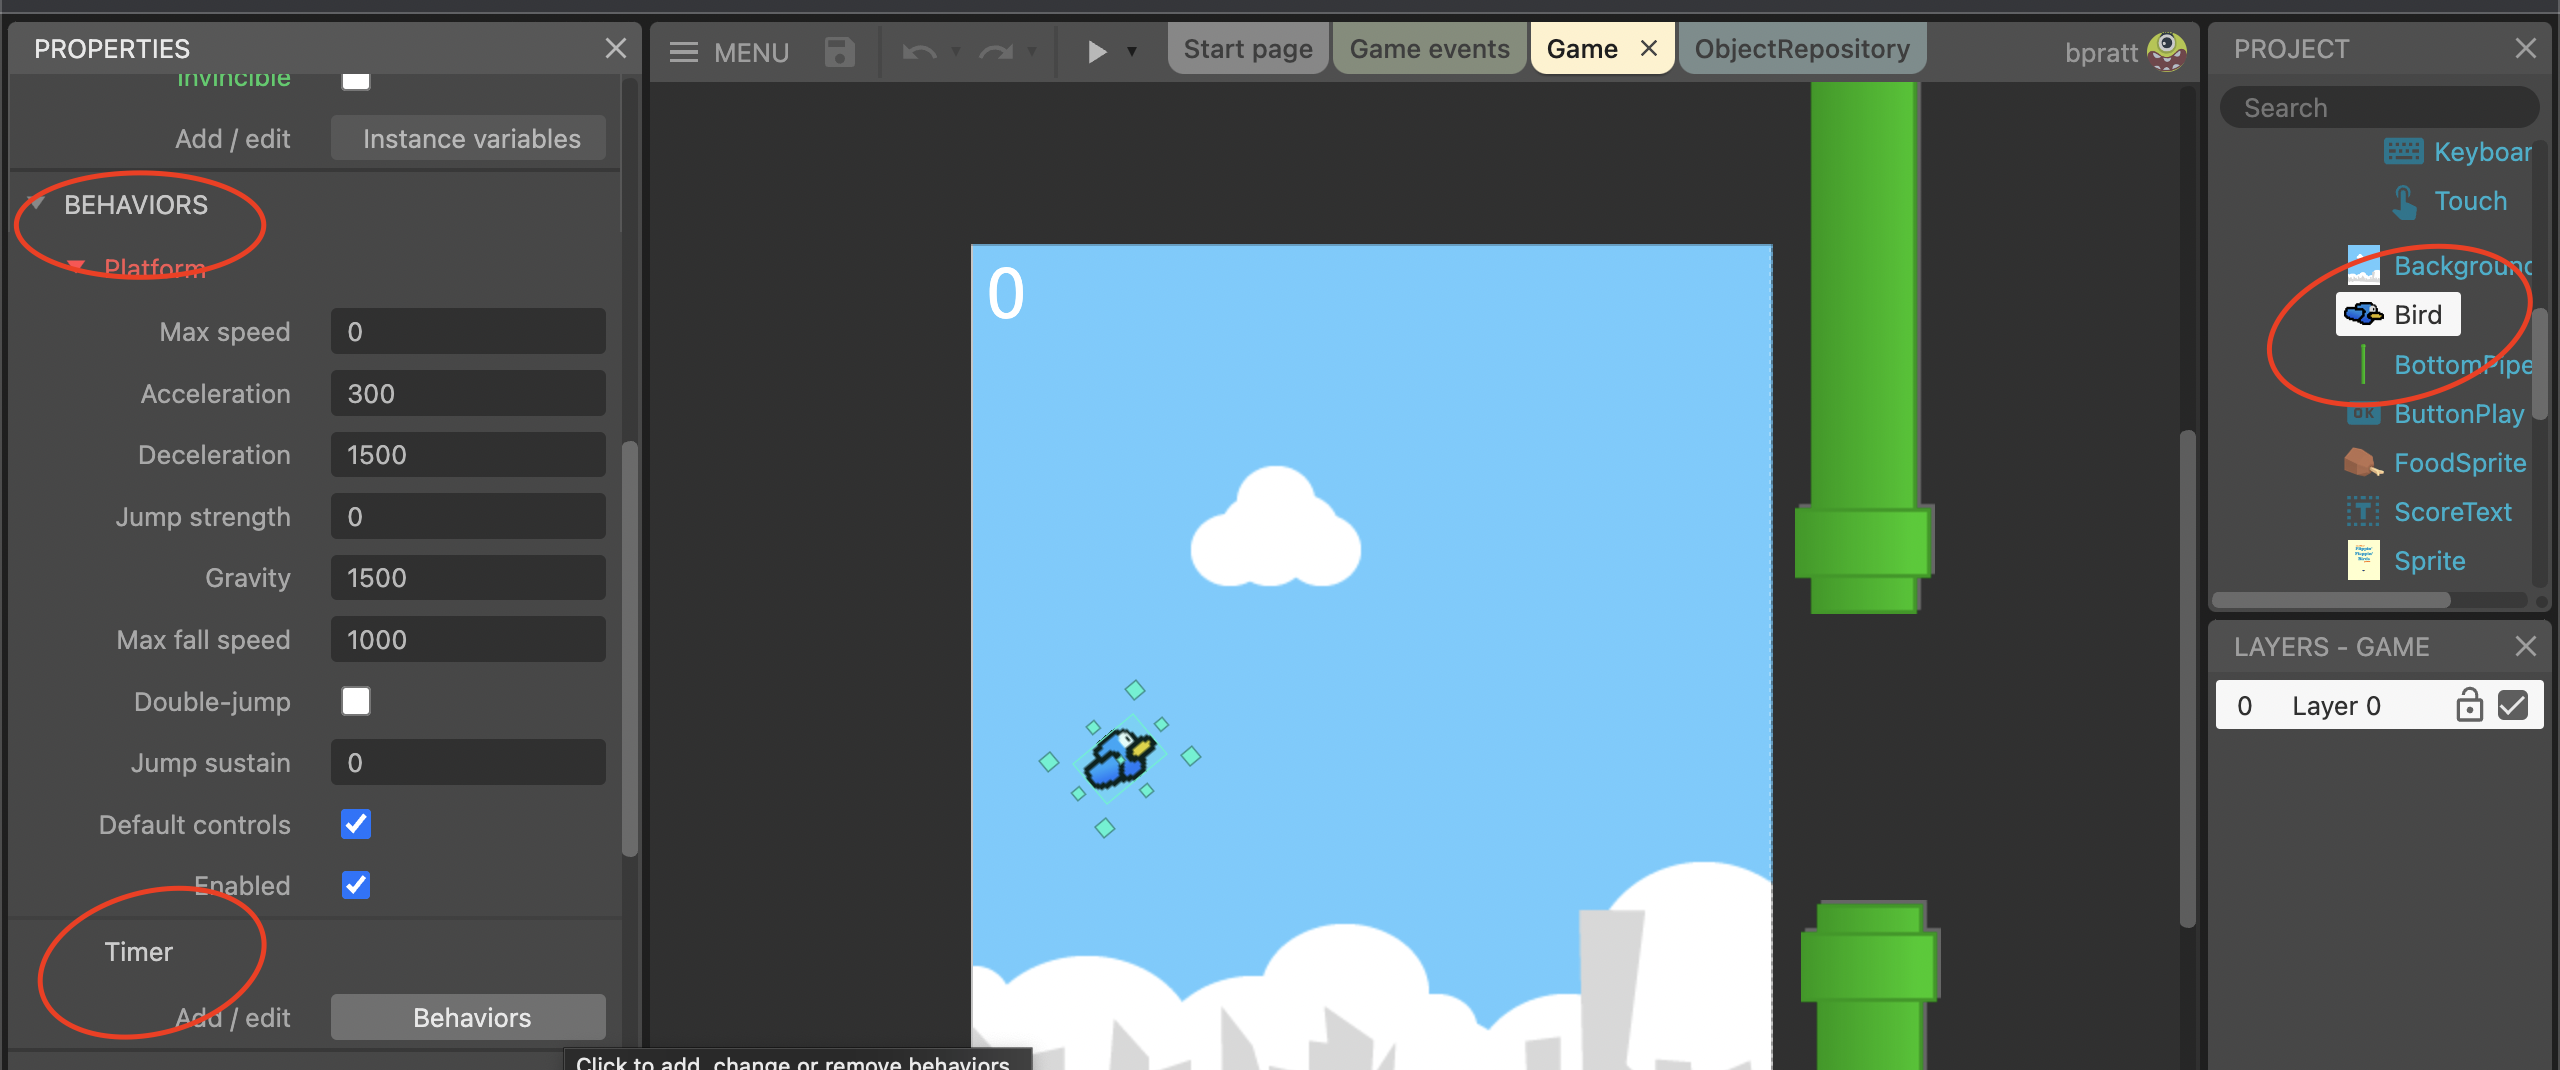
Task: Toggle Layer 0 visibility checkbox
Action: click(x=2513, y=705)
